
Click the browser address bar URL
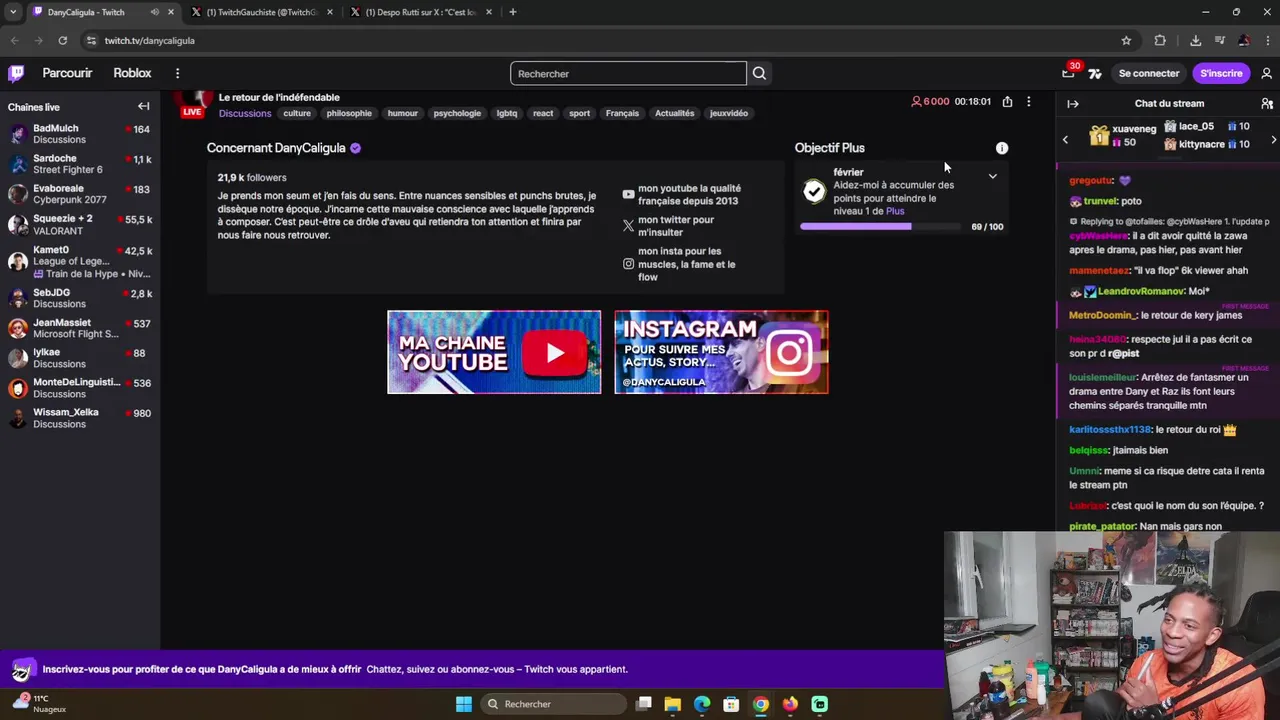click(x=150, y=40)
